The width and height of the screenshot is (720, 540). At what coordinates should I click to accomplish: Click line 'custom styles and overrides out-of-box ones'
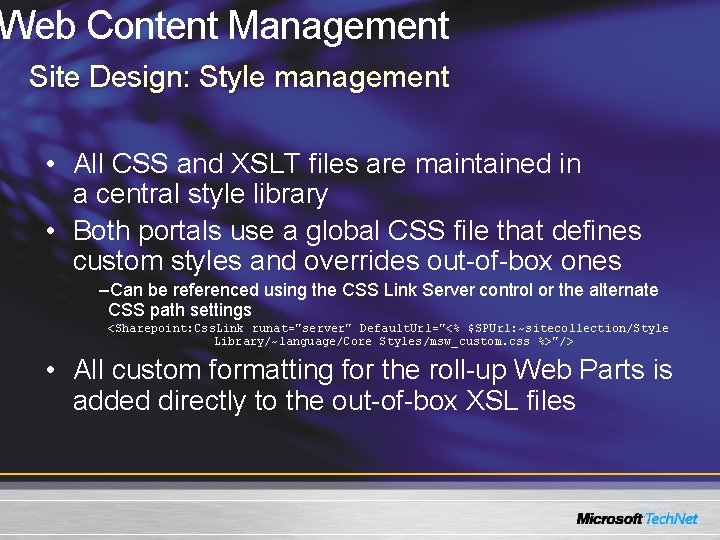pyautogui.click(x=347, y=261)
